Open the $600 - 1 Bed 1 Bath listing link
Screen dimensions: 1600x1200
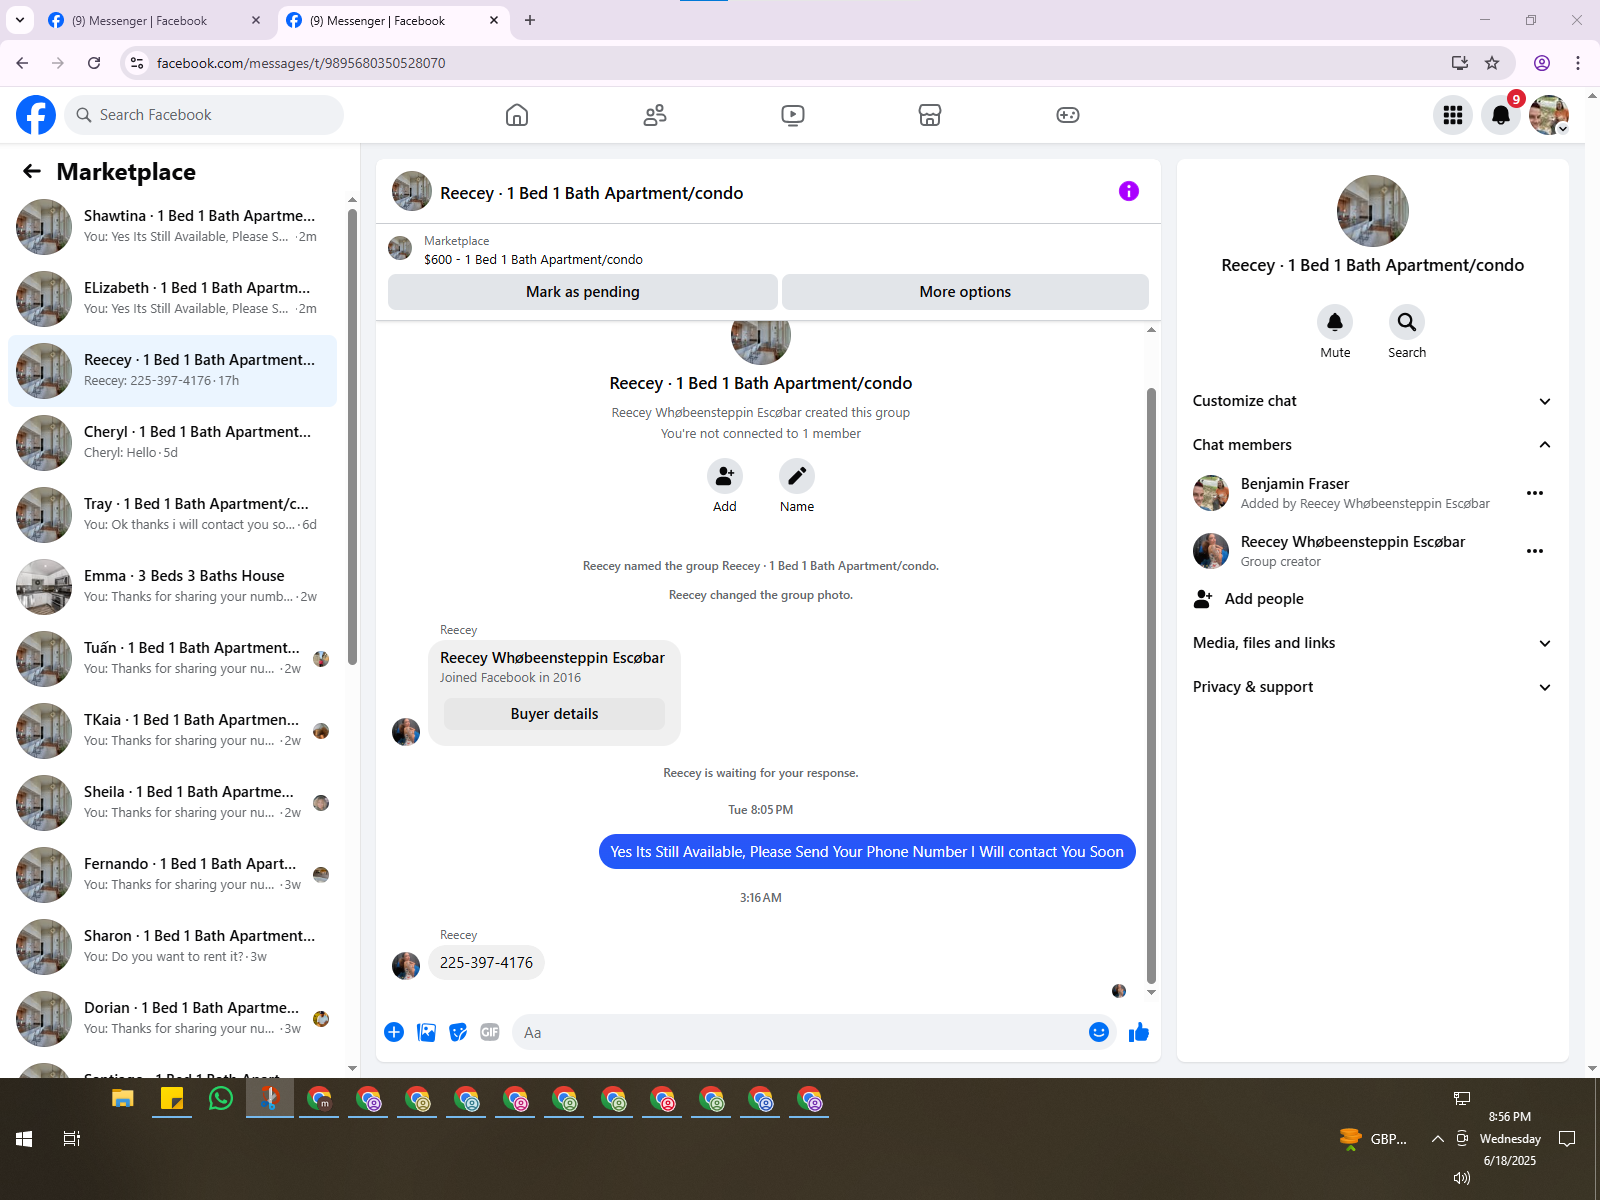533,259
